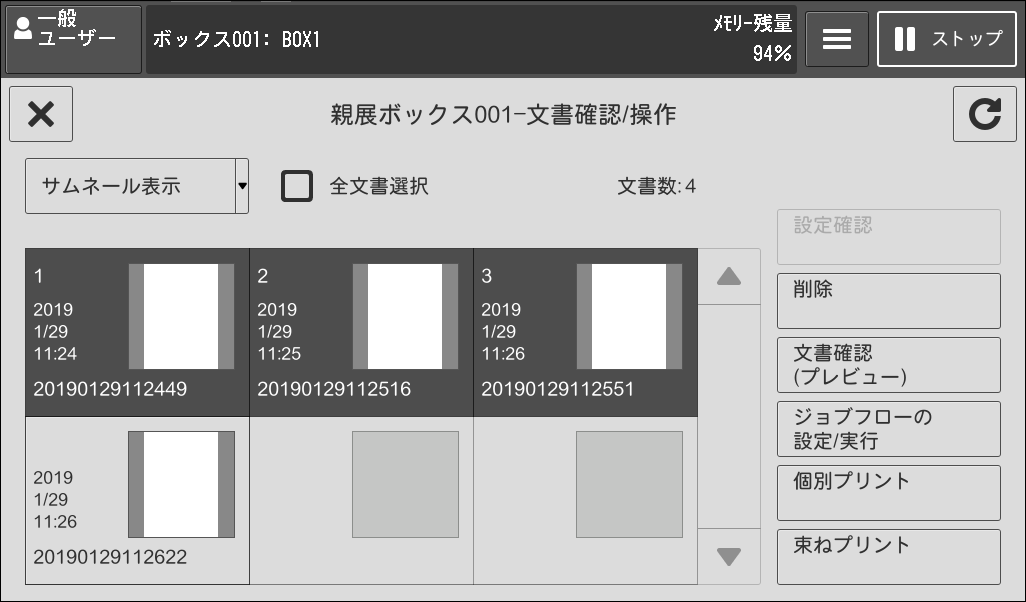Refresh the document list
This screenshot has width=1026, height=602.
tap(984, 113)
